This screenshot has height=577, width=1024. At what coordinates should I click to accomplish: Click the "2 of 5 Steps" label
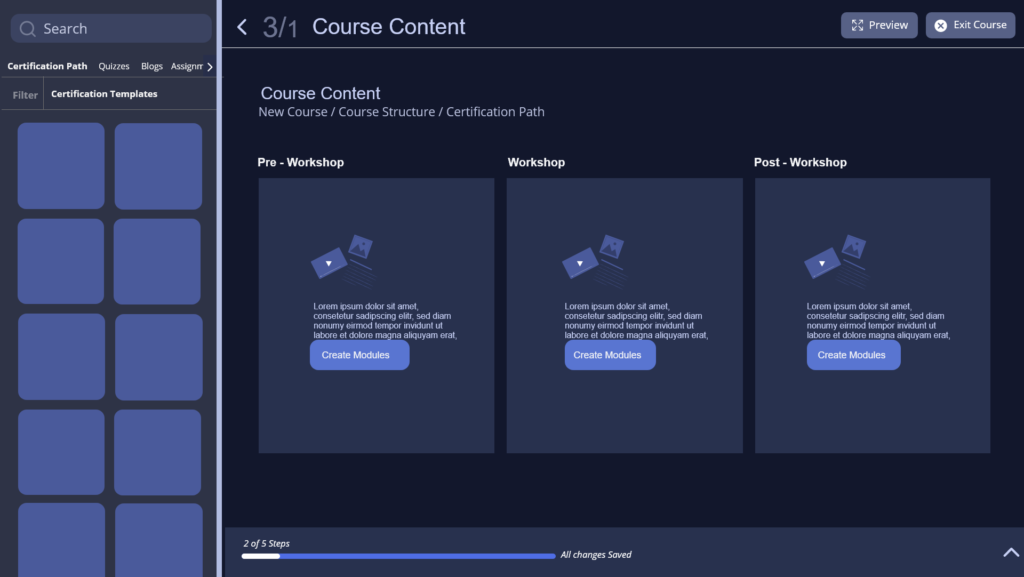(x=266, y=543)
